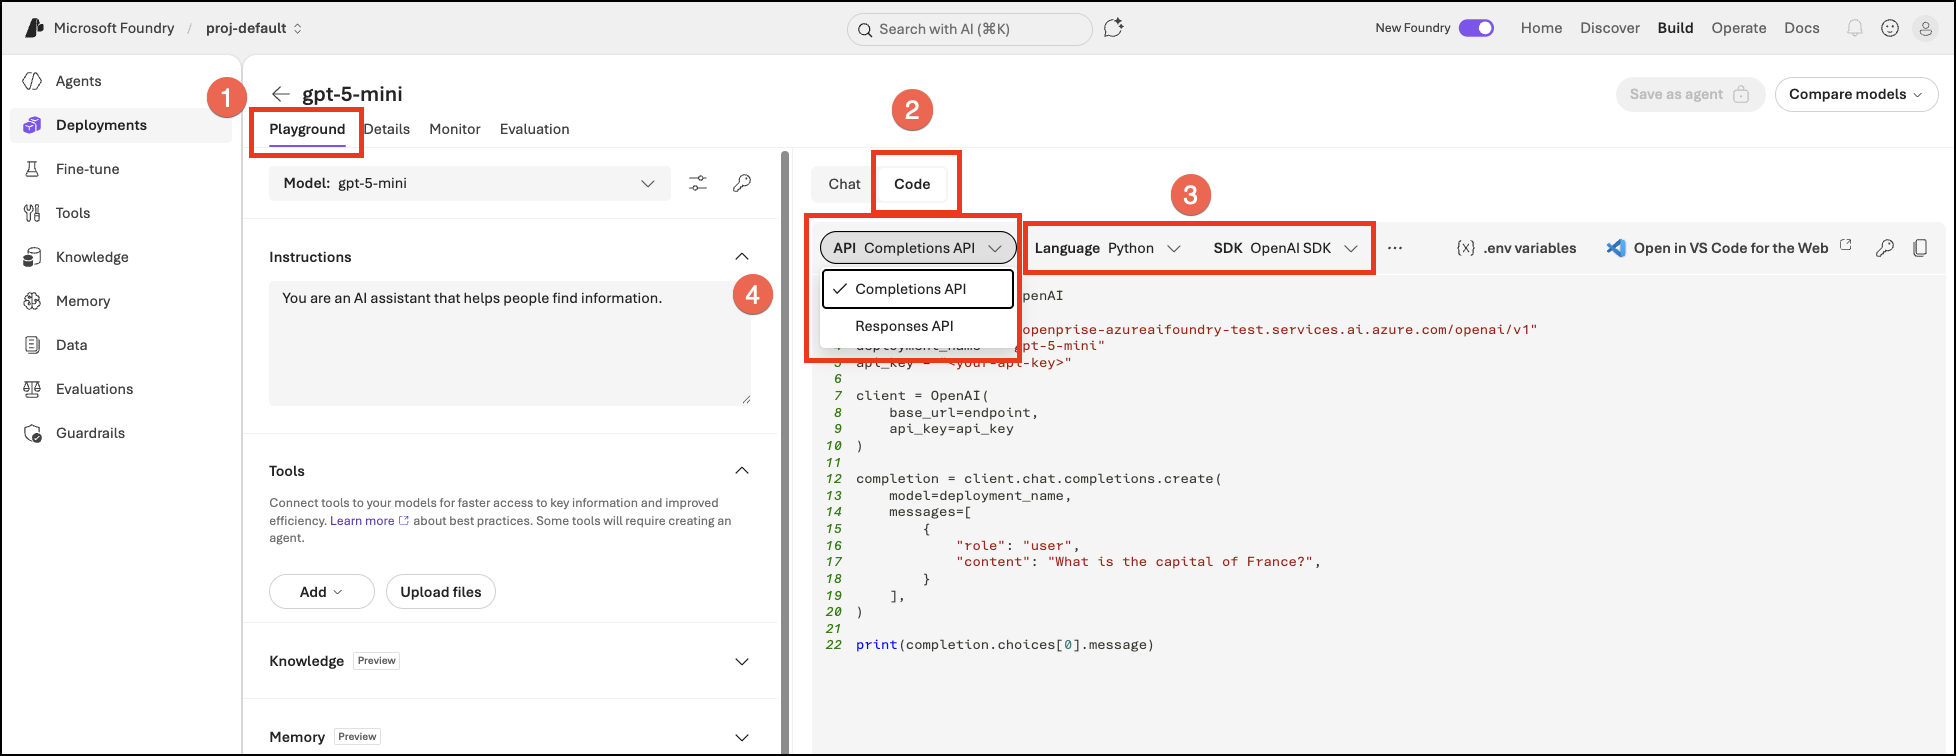
Task: Open the proj-default project switcher
Action: (x=254, y=28)
